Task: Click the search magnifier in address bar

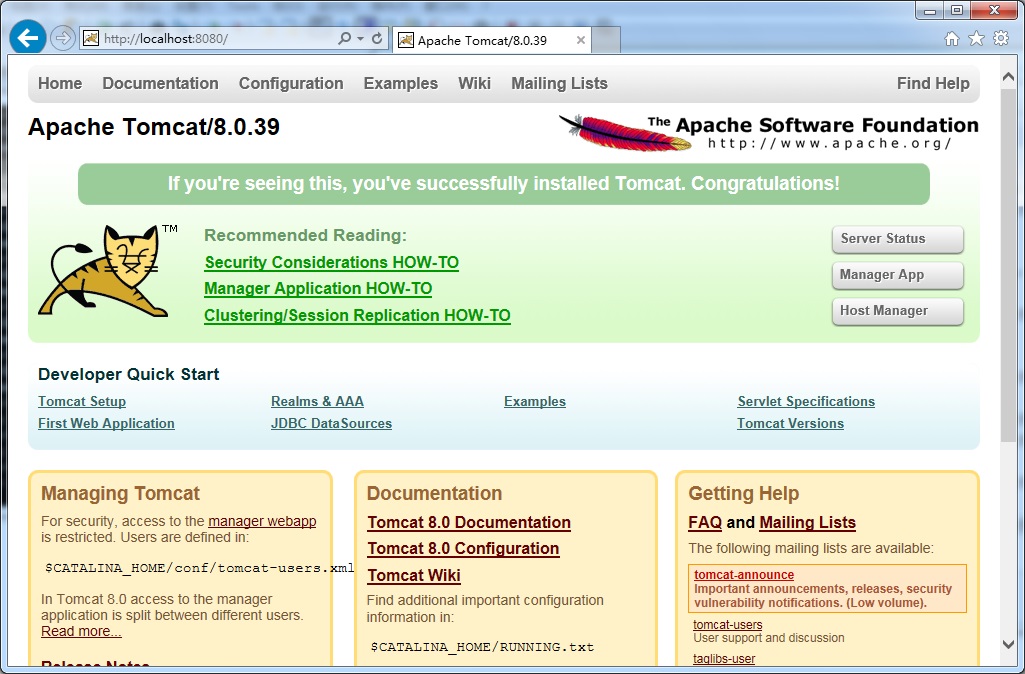Action: (344, 39)
